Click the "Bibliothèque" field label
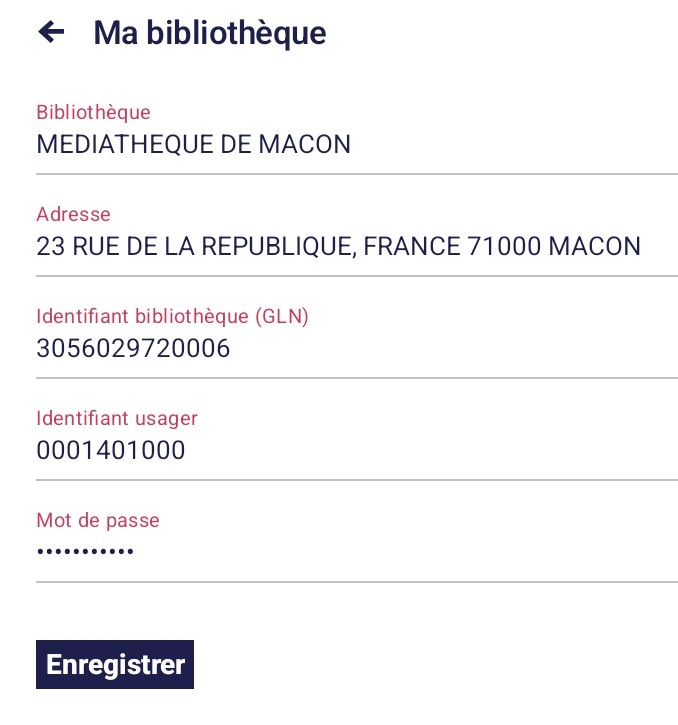 pyautogui.click(x=93, y=112)
